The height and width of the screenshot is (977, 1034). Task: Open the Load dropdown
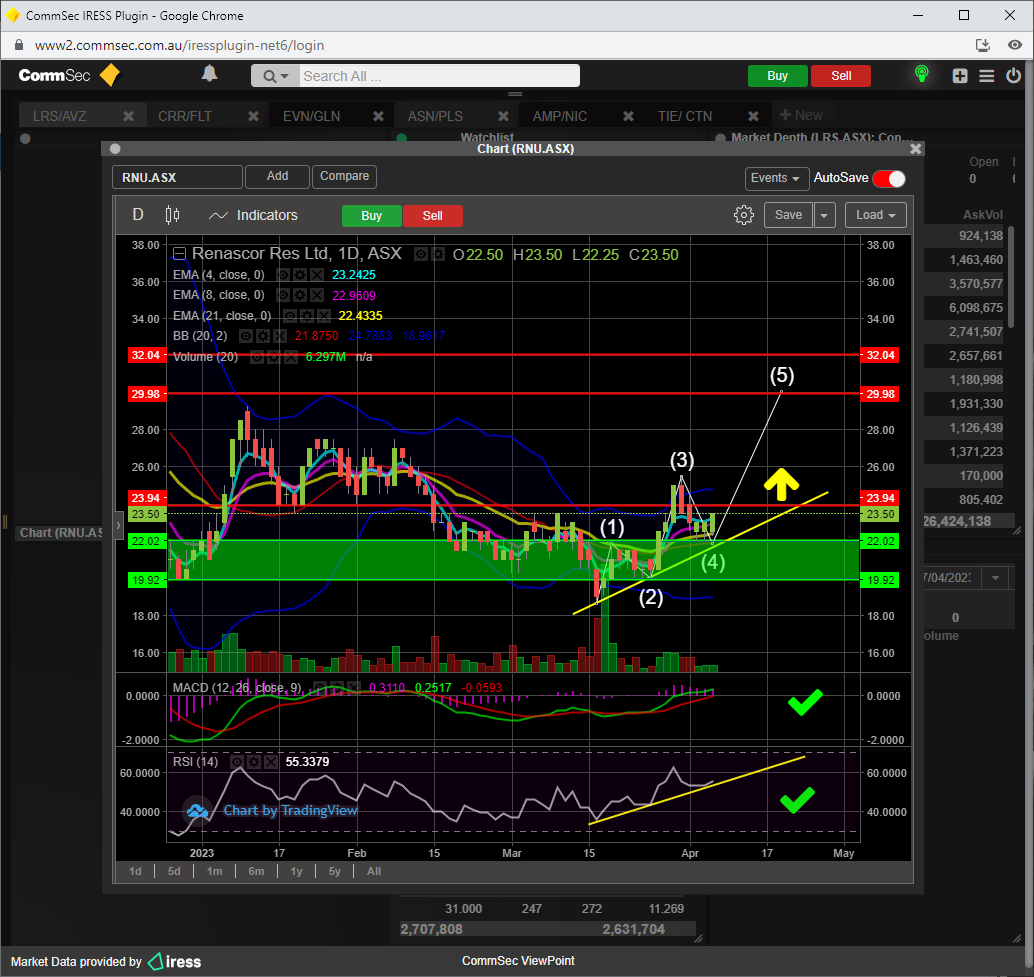pos(876,215)
